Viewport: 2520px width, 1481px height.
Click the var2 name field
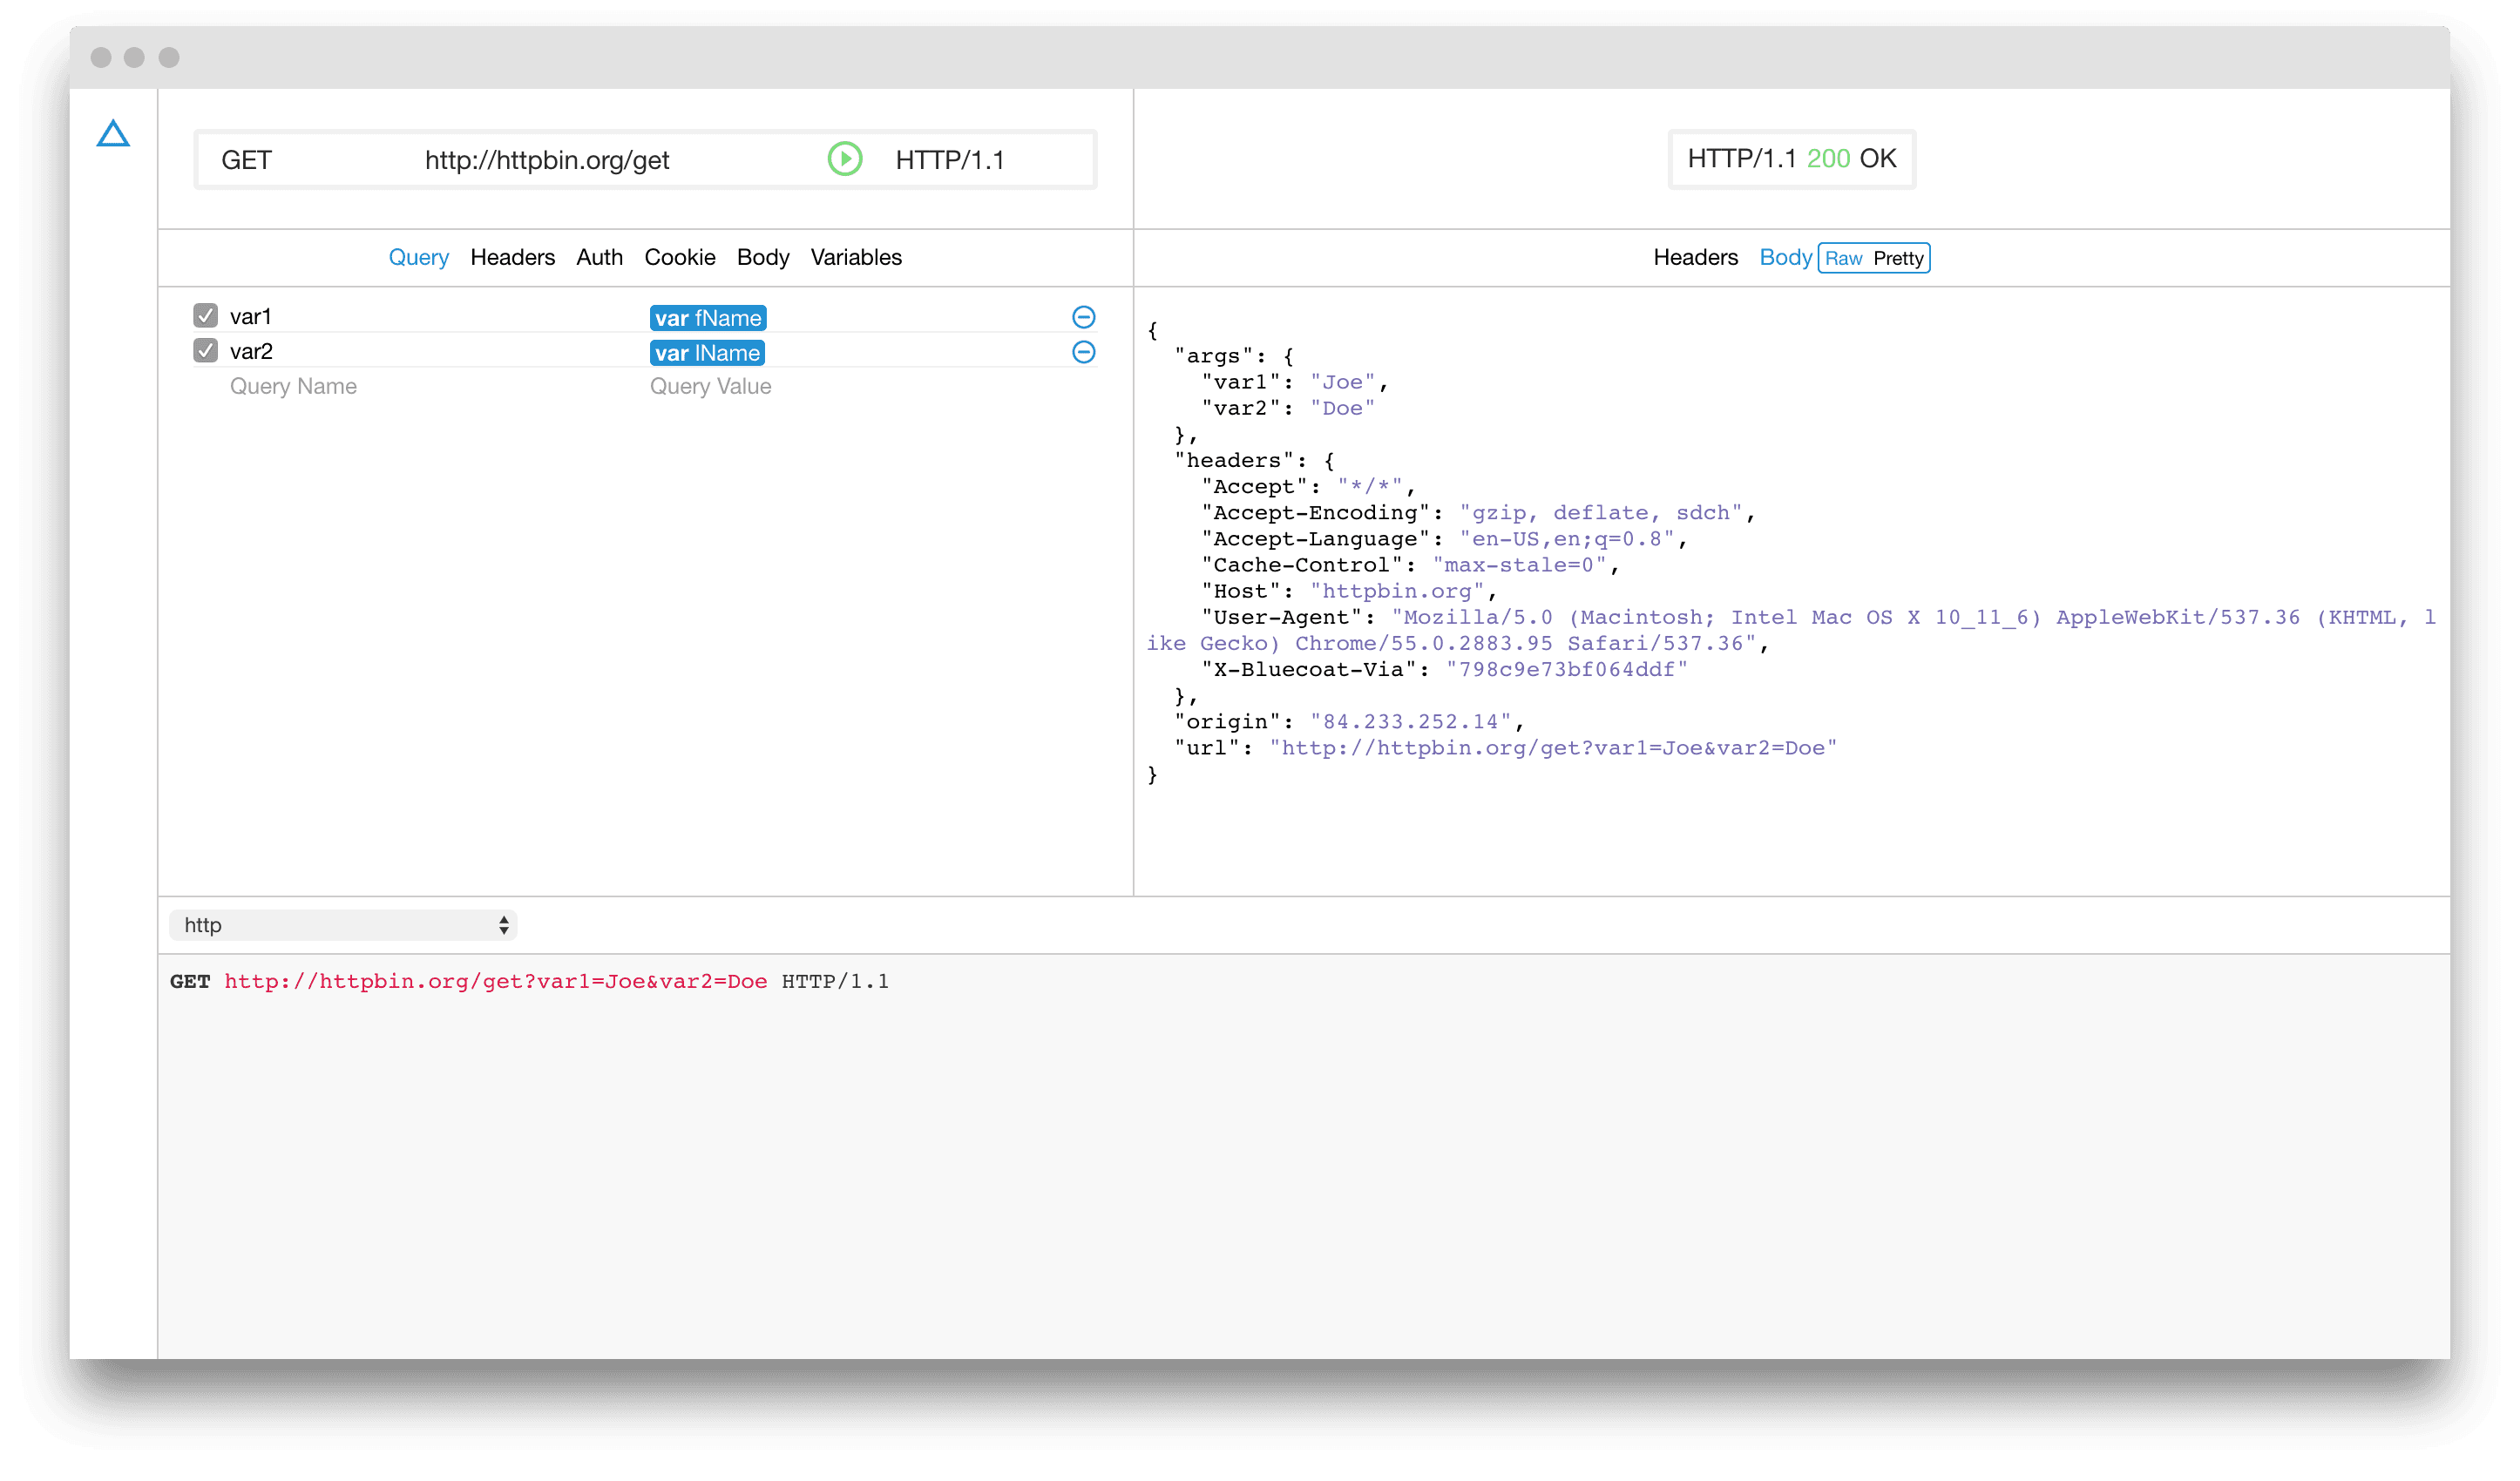click(x=251, y=351)
